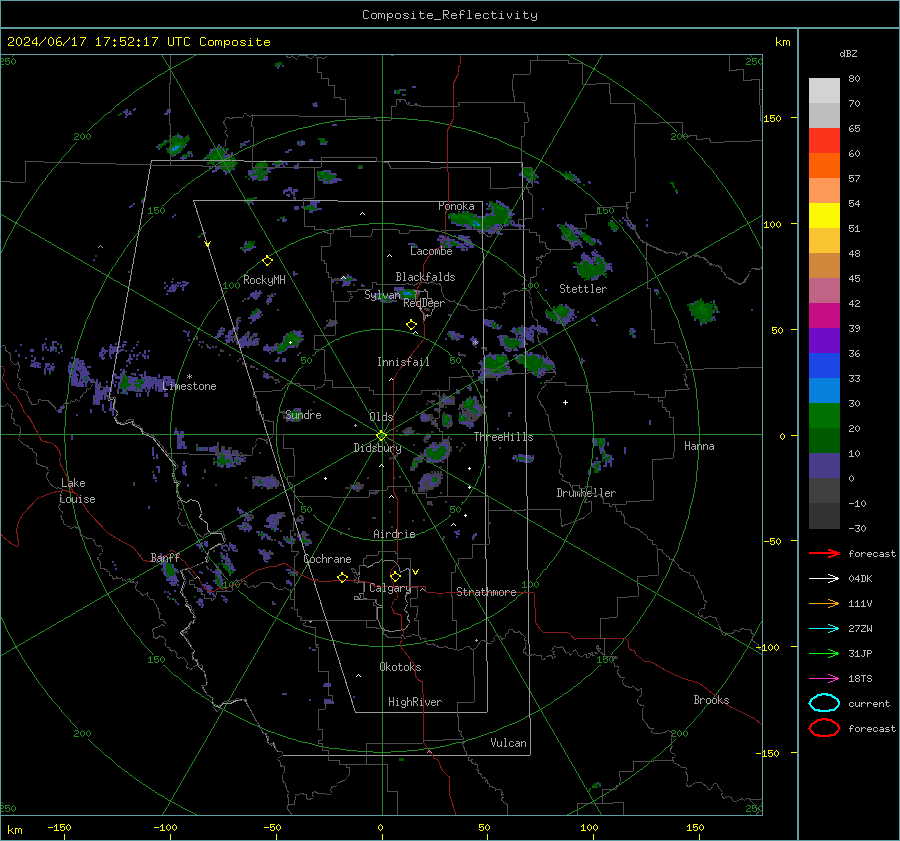This screenshot has width=900, height=841.
Task: Click the Olds label near center
Action: [x=381, y=417]
